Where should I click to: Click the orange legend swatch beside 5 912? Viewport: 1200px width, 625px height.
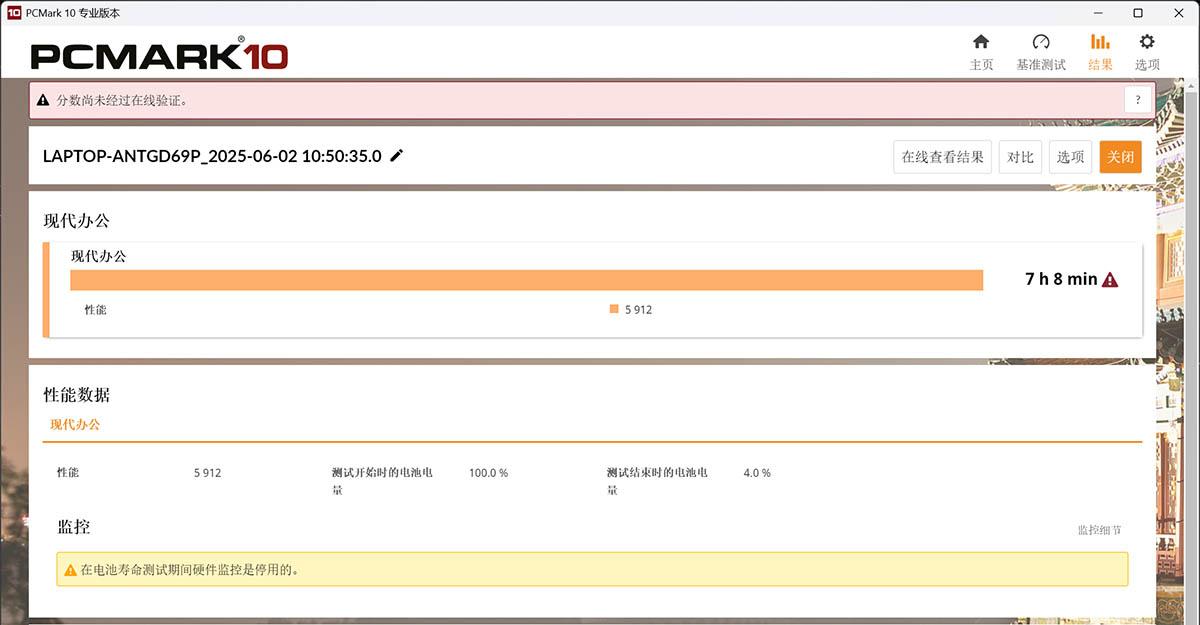(x=614, y=309)
